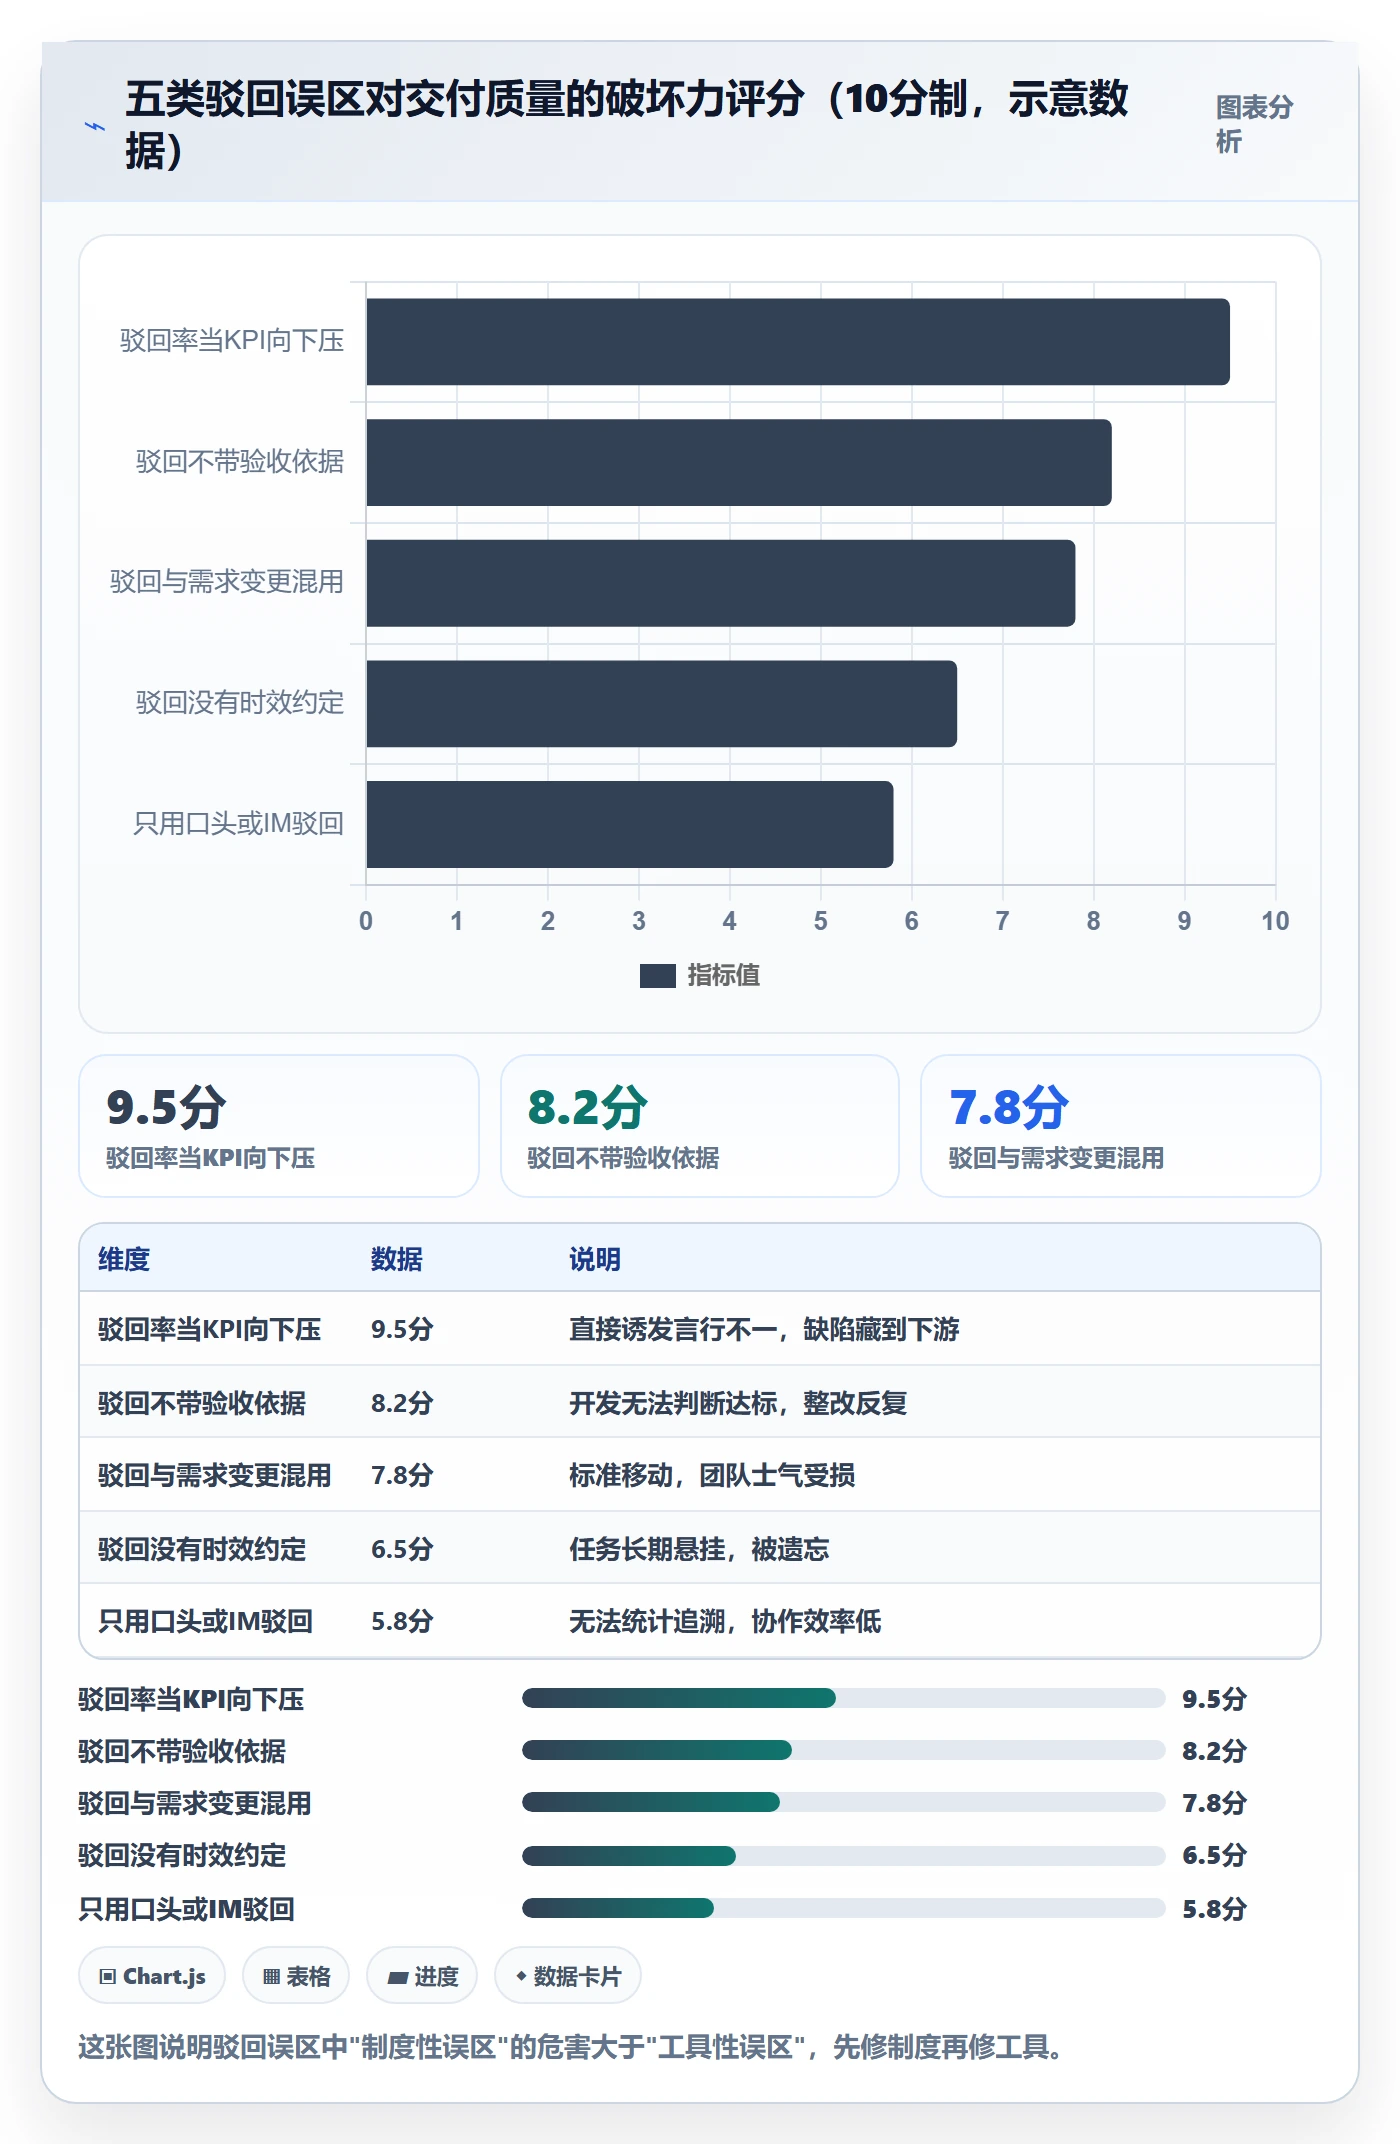Click the 图表分析 label in header
This screenshot has height=2144, width=1400.
(x=1254, y=124)
